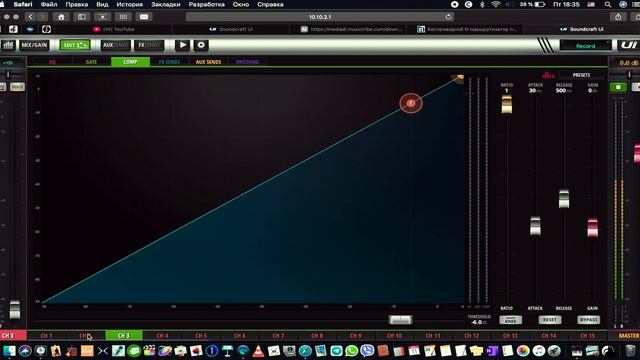Click the threshold slider handle below graph
Viewport: 640px width, 360px height.
(x=400, y=320)
